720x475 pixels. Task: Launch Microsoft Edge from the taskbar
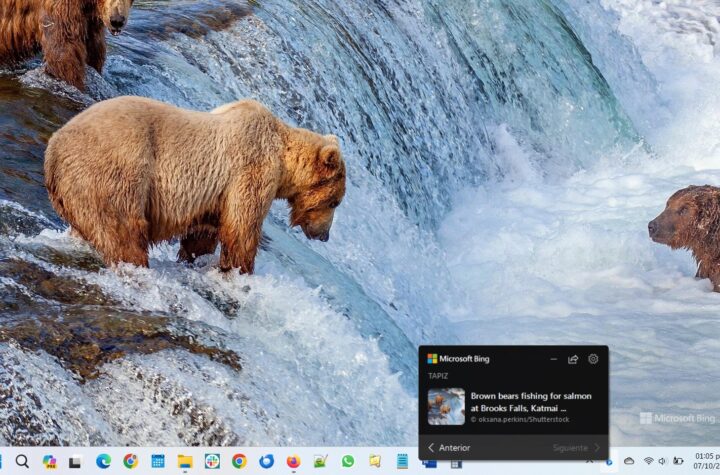pos(103,461)
